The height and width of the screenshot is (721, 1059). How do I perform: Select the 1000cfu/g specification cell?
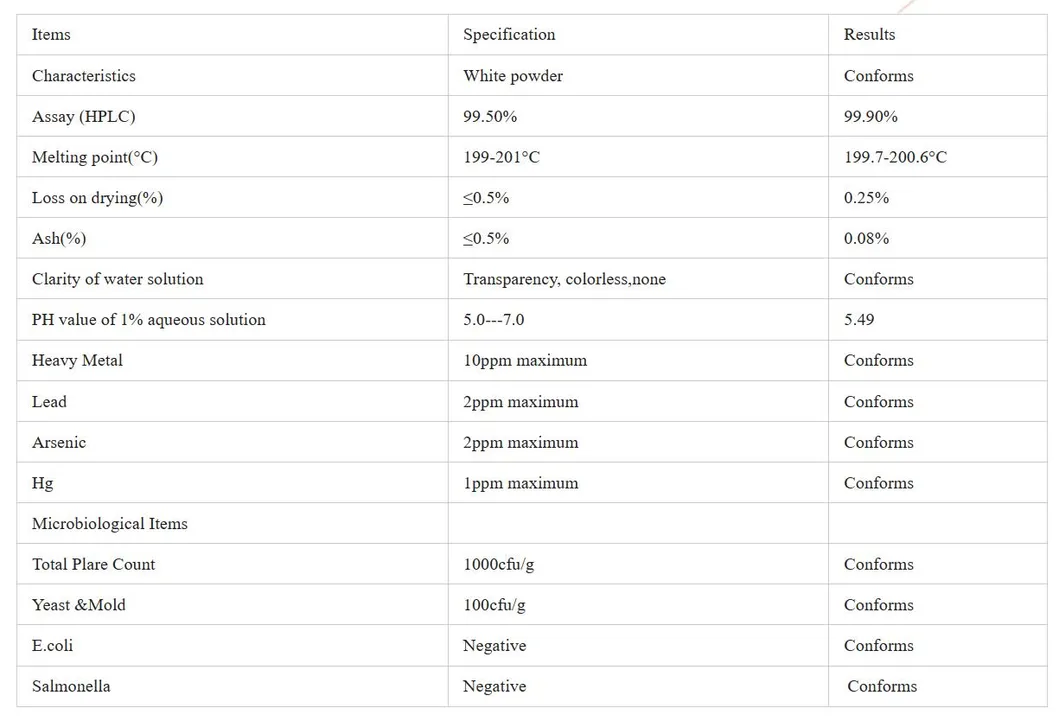point(498,564)
